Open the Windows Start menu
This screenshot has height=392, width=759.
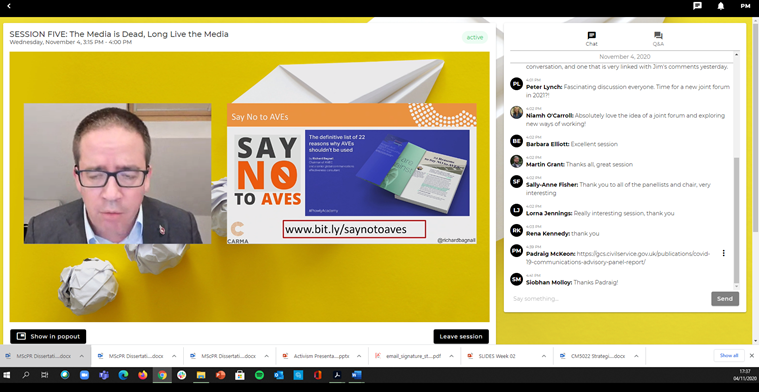click(7, 375)
